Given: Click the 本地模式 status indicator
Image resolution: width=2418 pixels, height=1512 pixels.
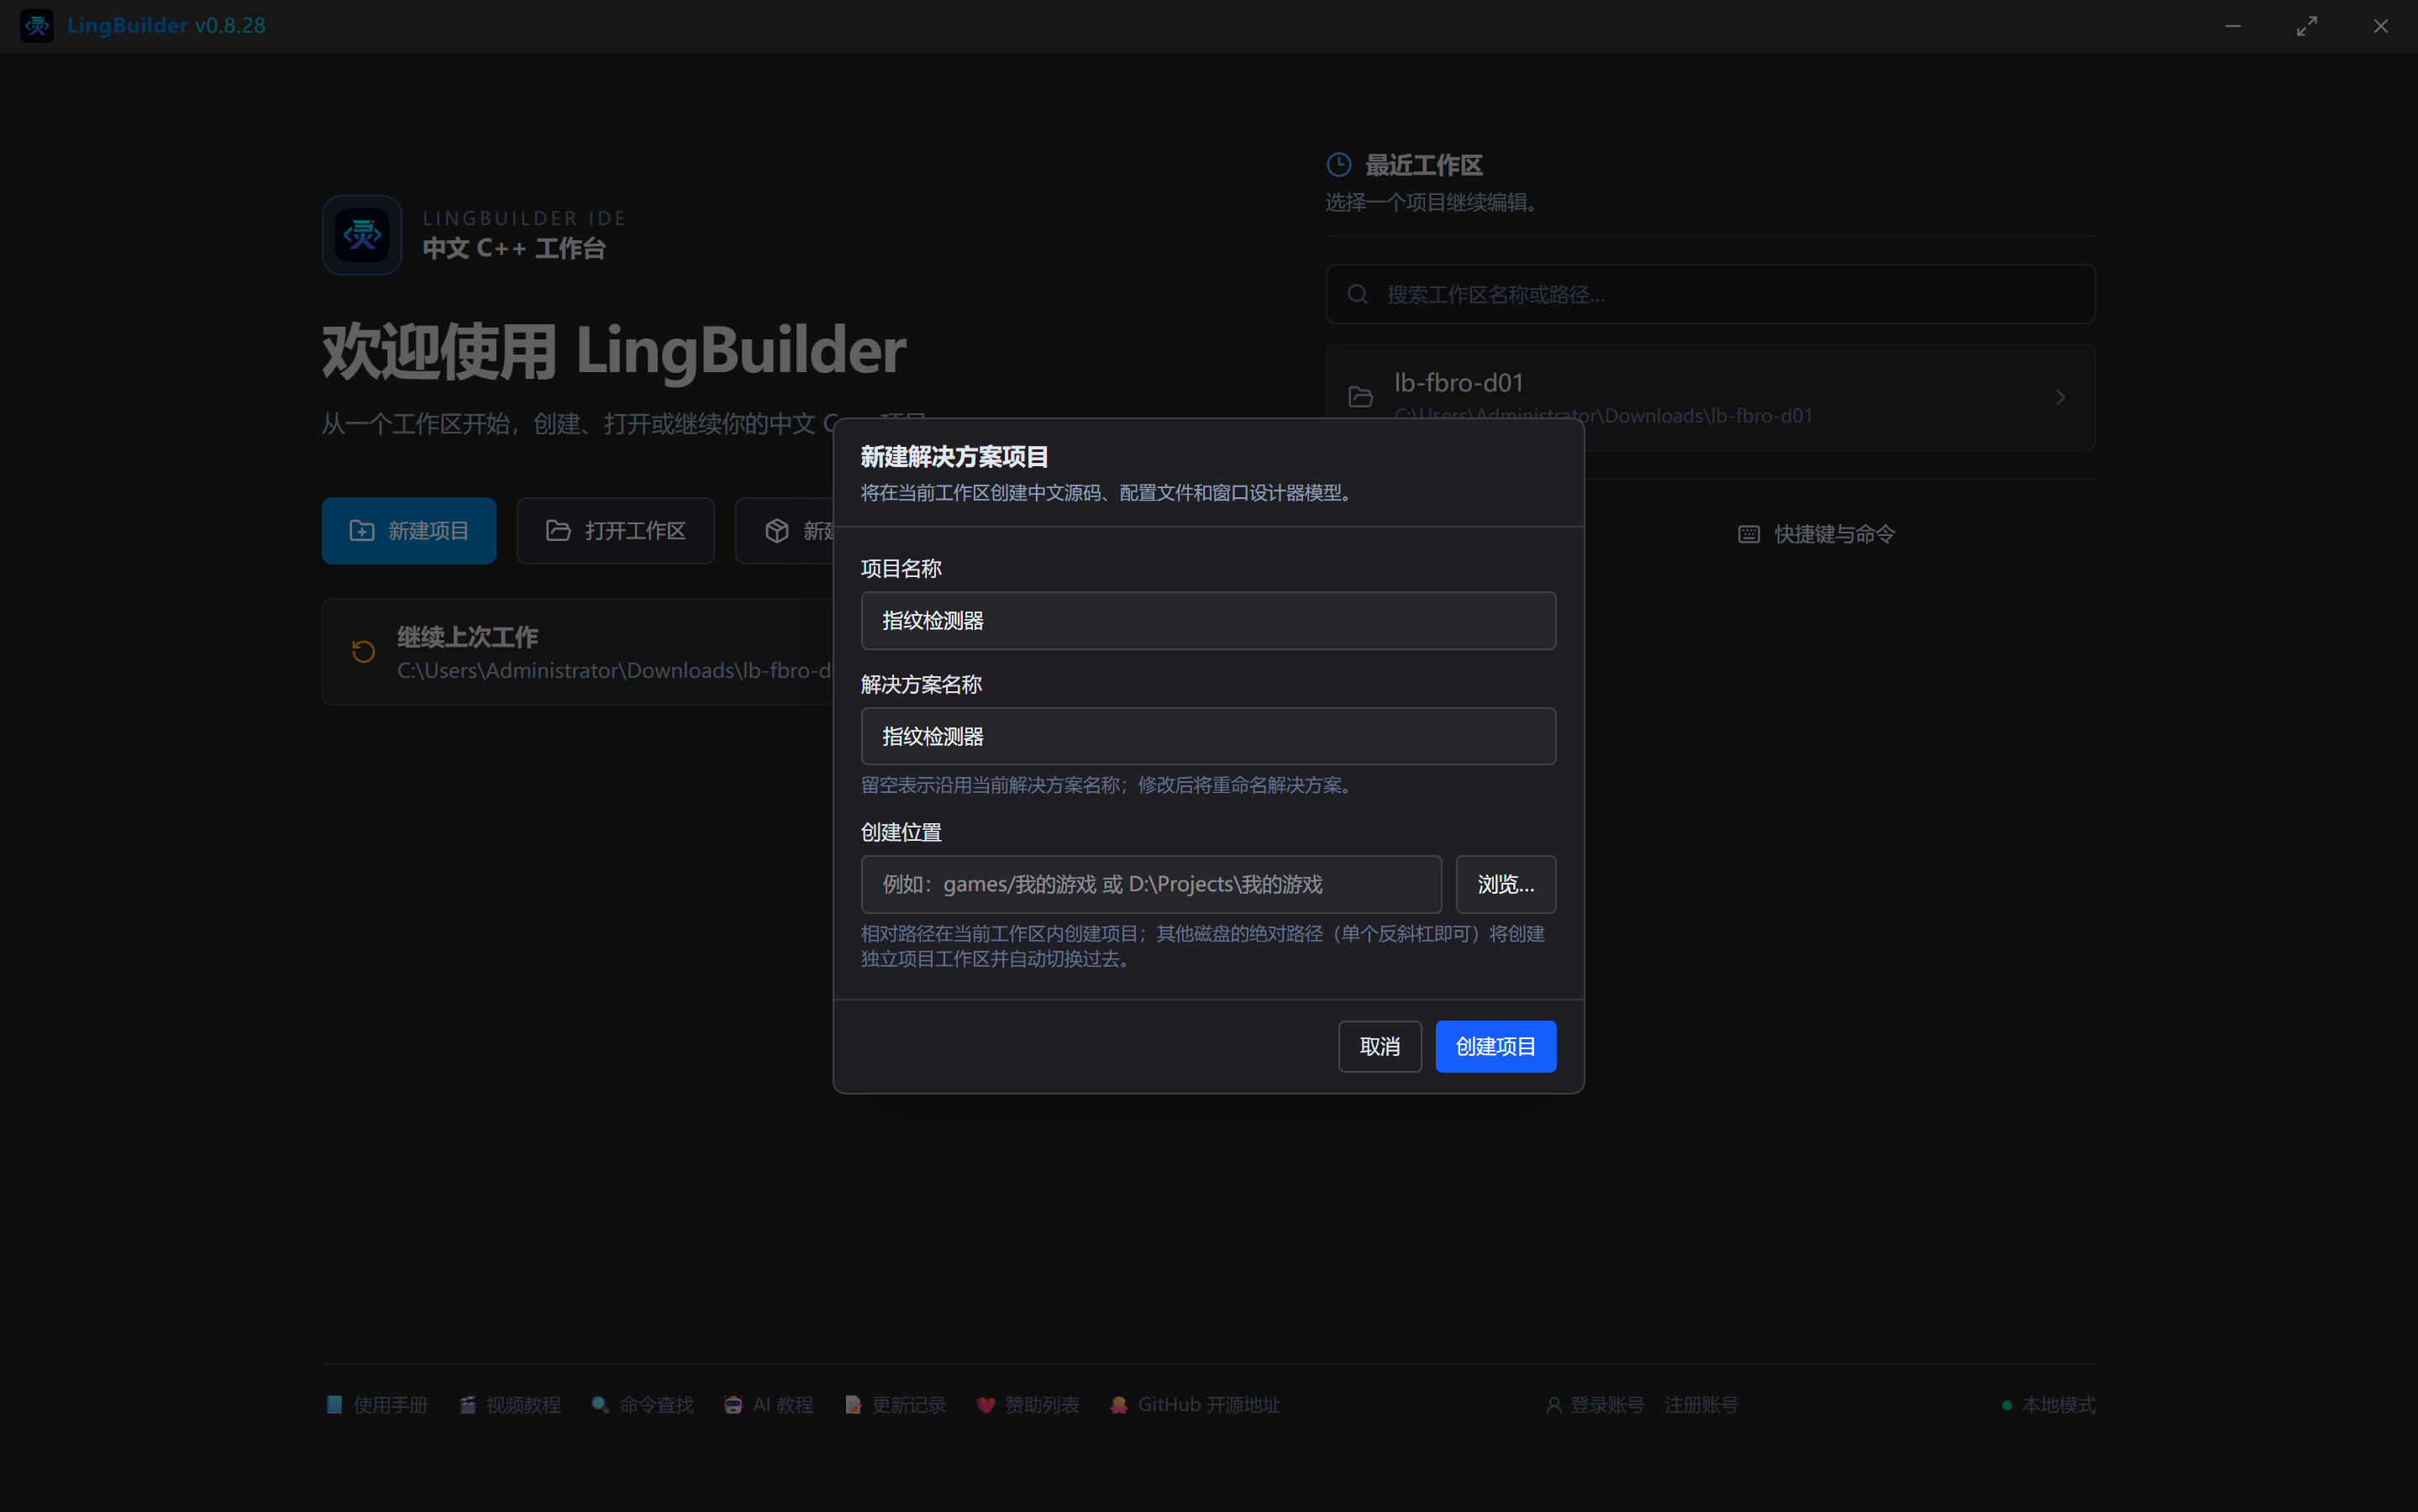Looking at the screenshot, I should (2048, 1405).
